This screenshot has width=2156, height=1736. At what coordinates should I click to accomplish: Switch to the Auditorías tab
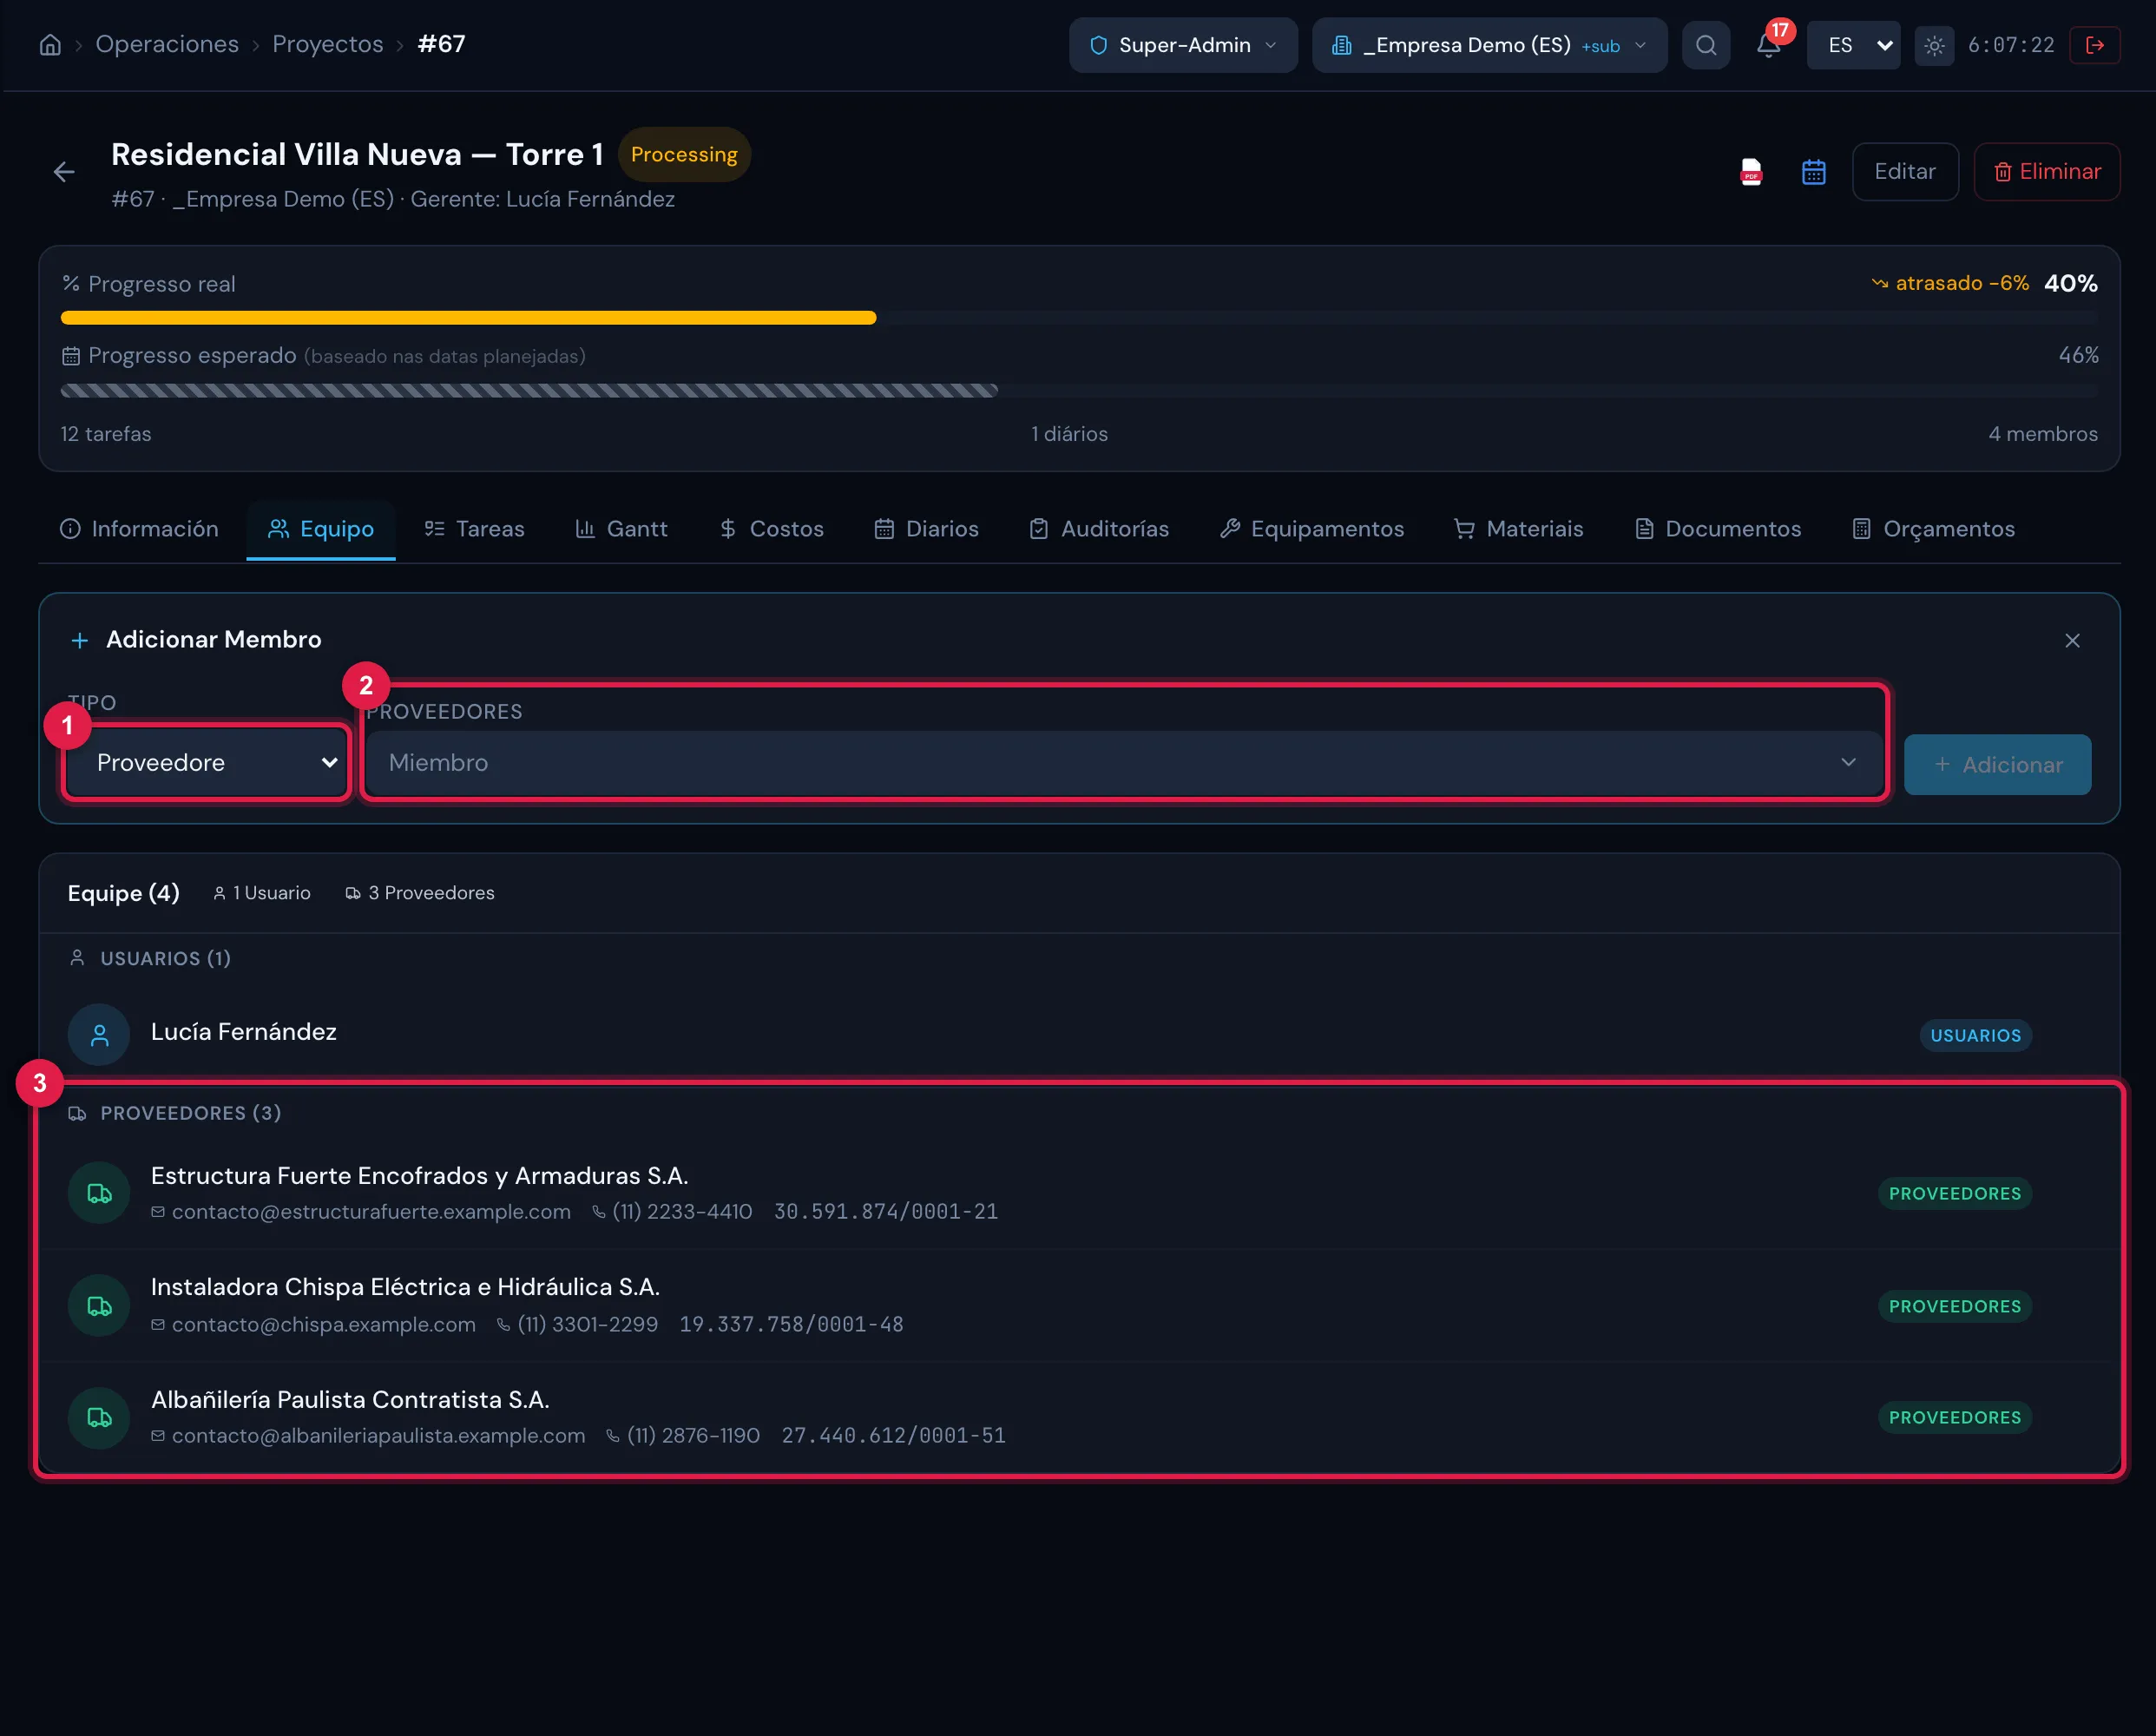[1099, 529]
